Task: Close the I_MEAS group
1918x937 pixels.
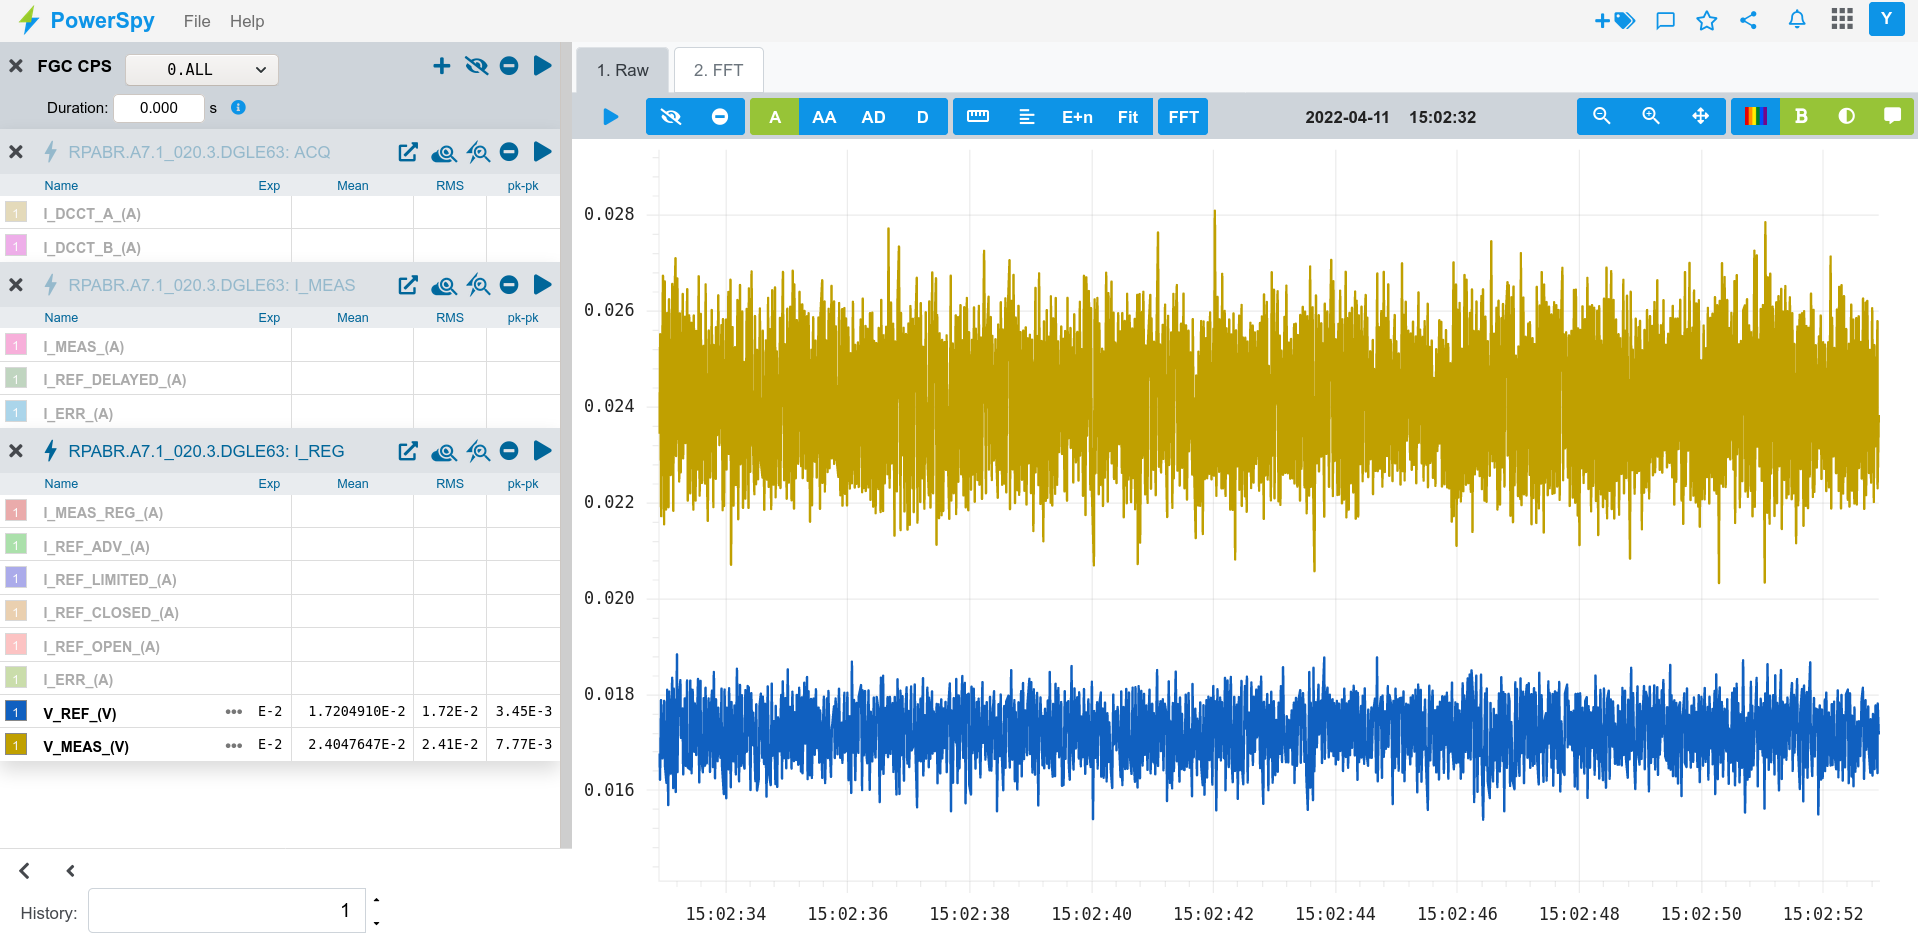Action: (16, 285)
